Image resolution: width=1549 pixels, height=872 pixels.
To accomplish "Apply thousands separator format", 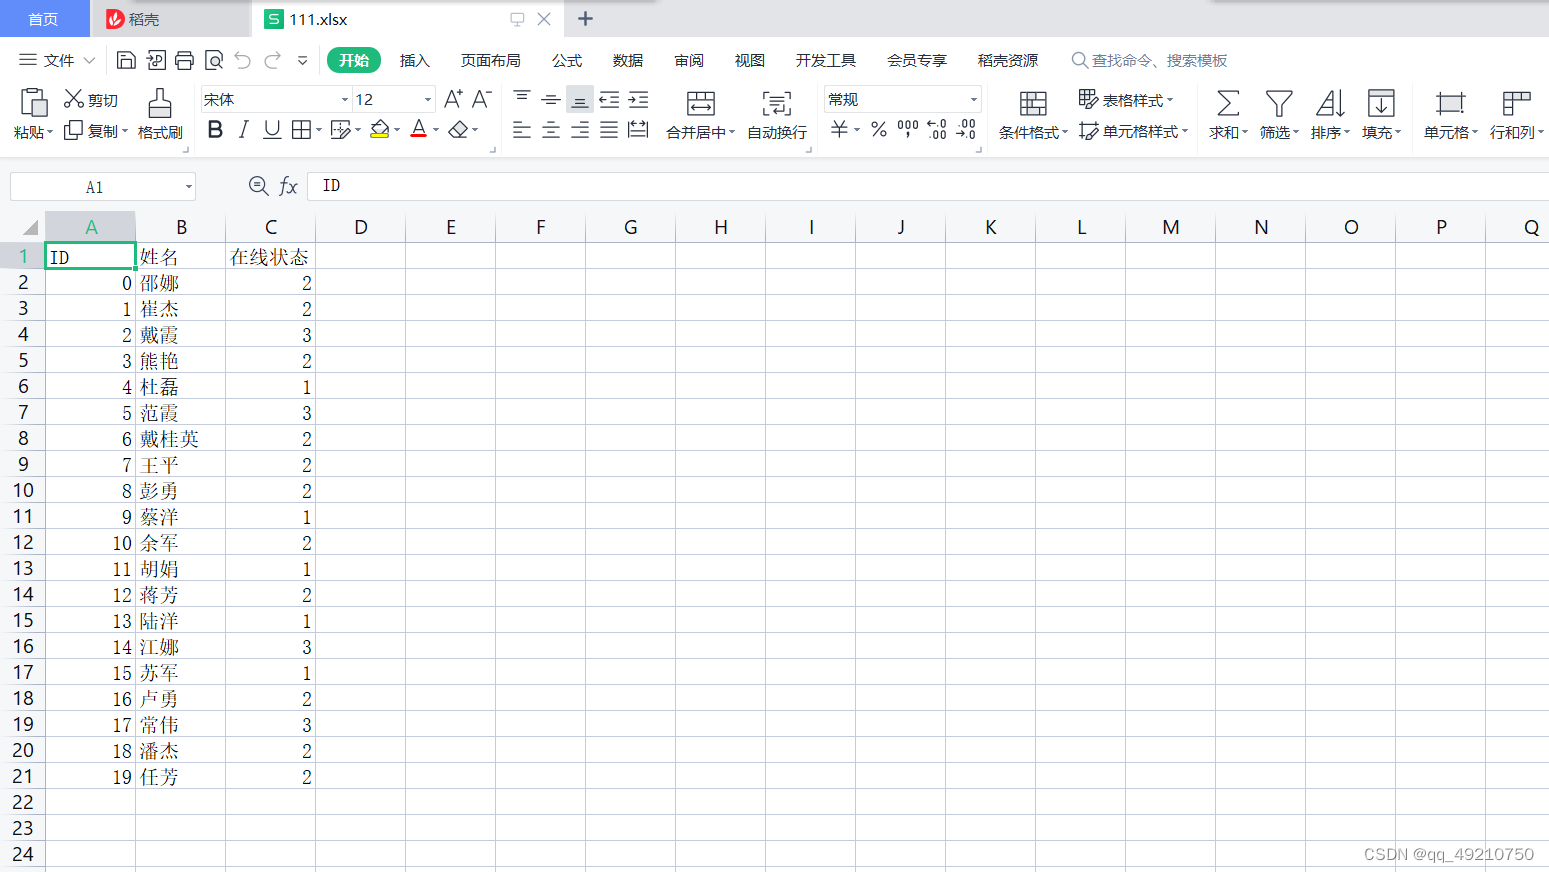I will tap(907, 129).
